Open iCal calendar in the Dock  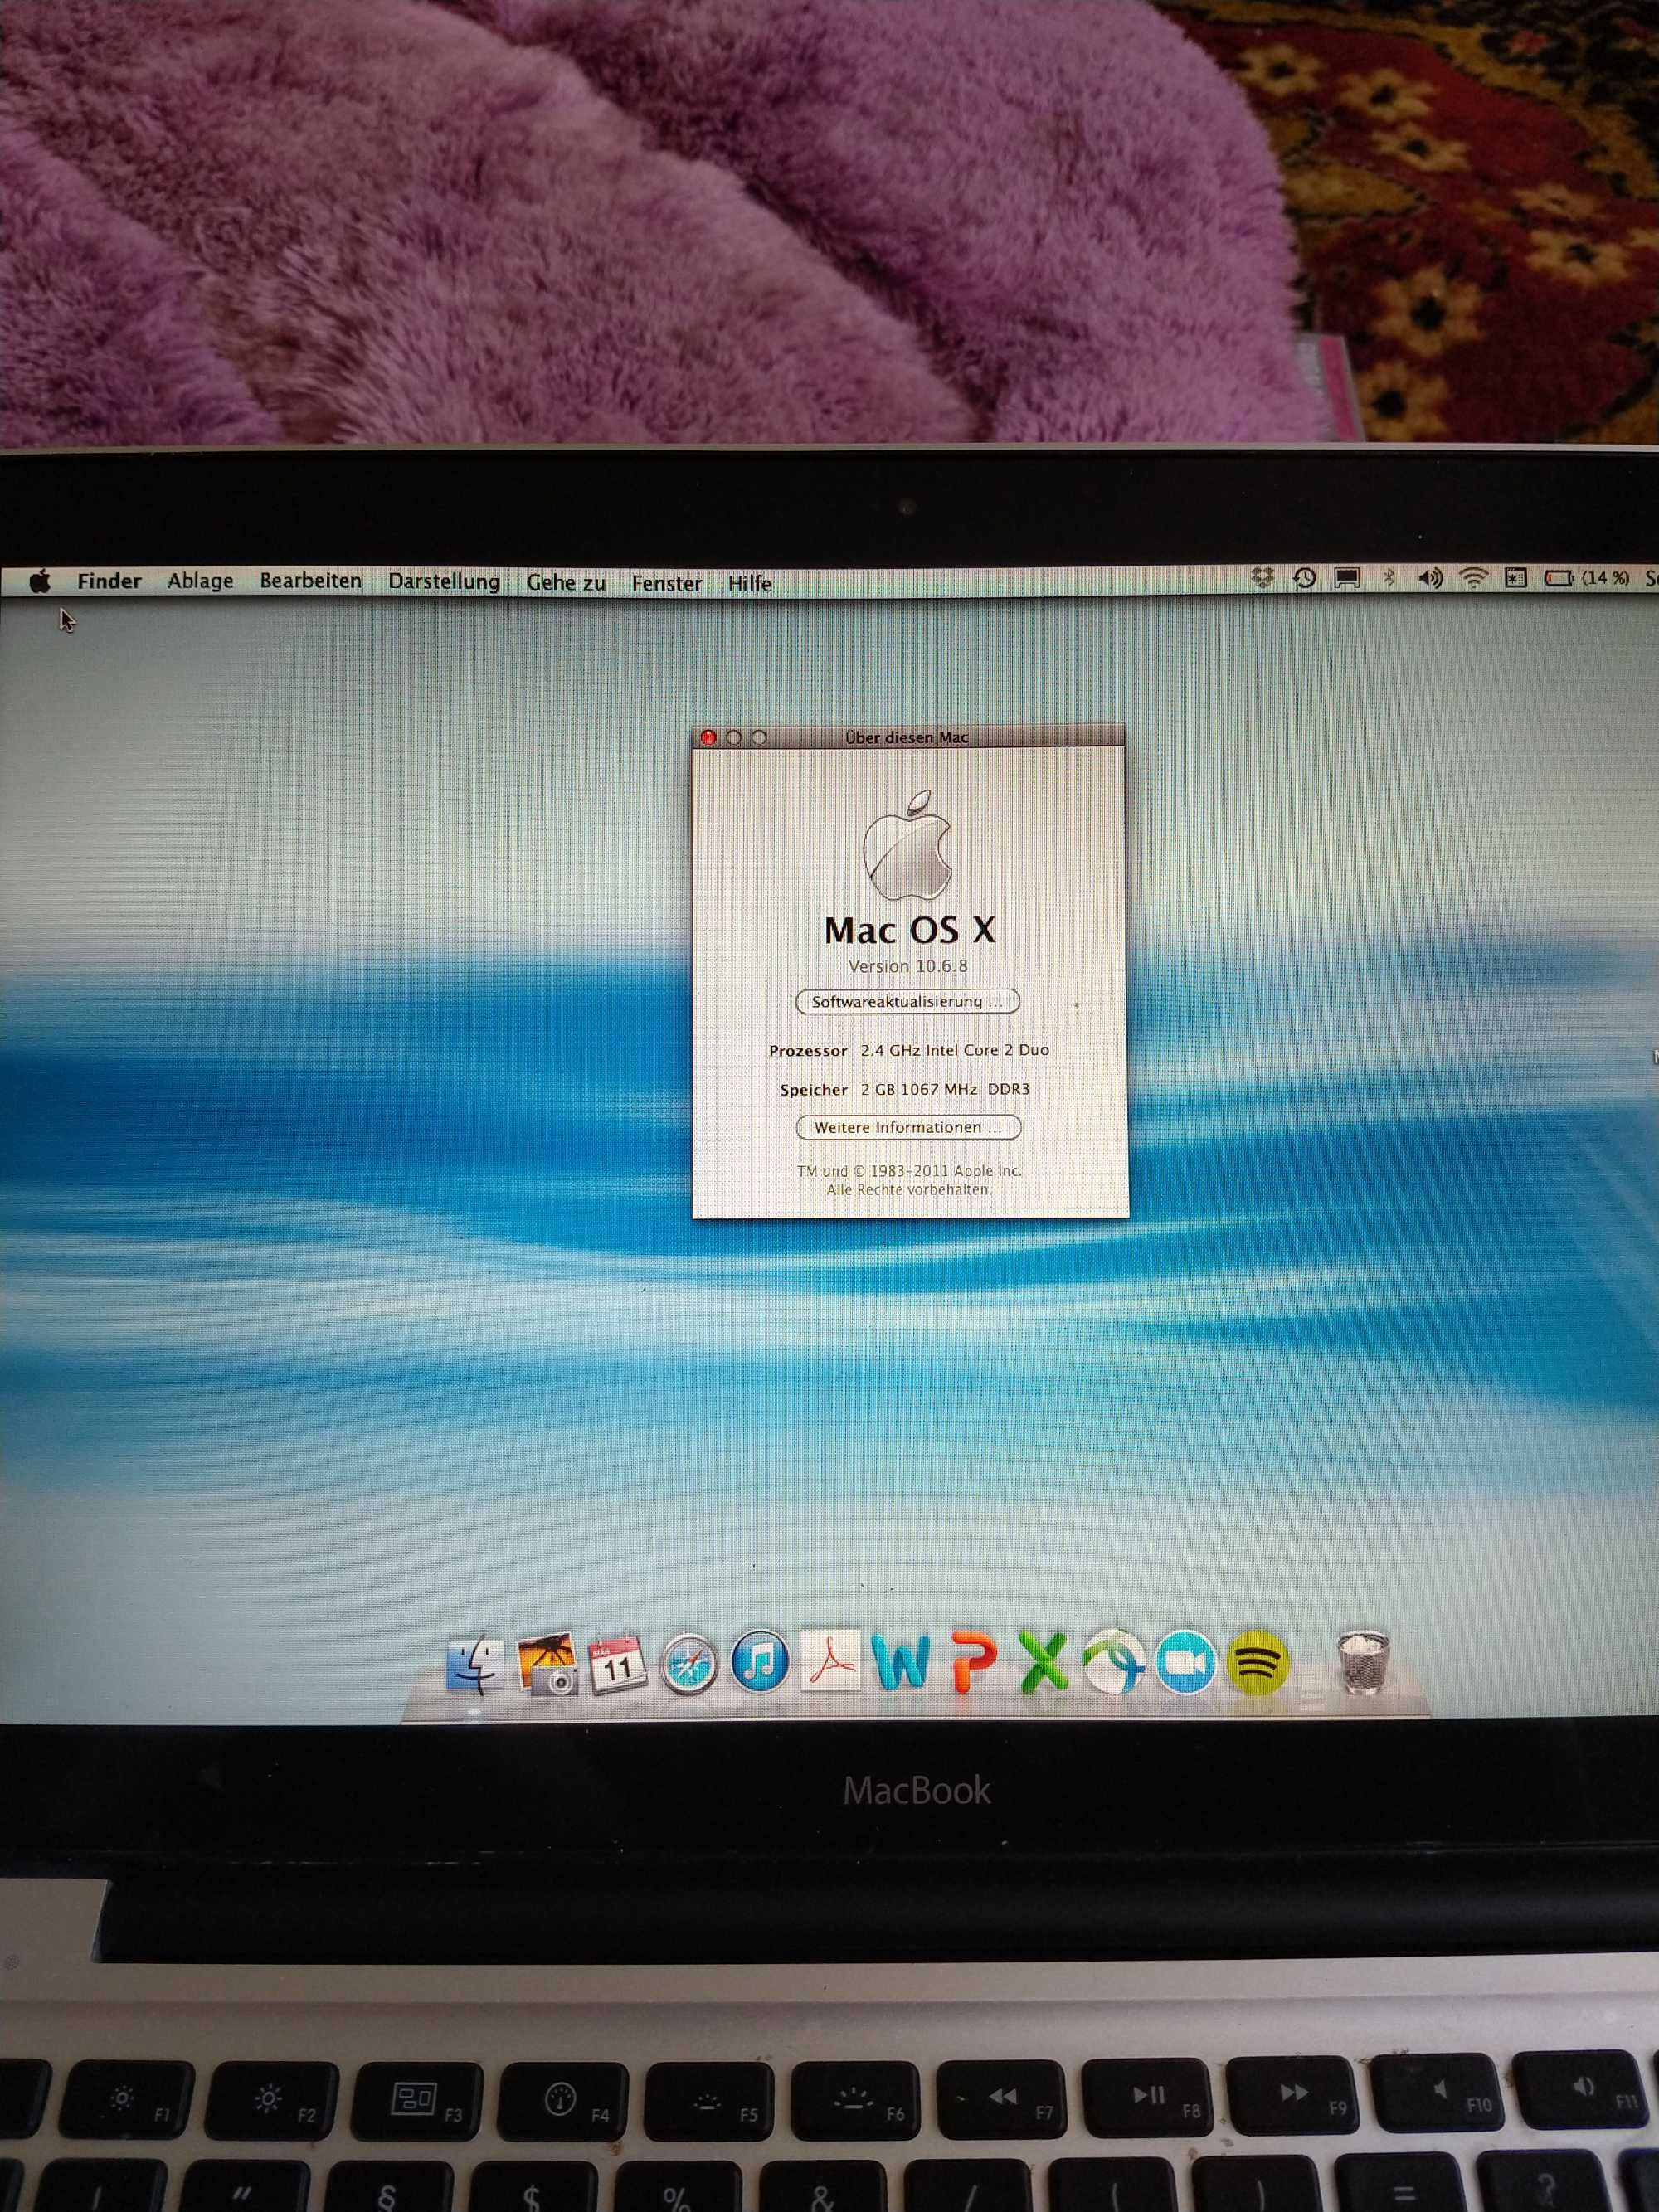617,1664
